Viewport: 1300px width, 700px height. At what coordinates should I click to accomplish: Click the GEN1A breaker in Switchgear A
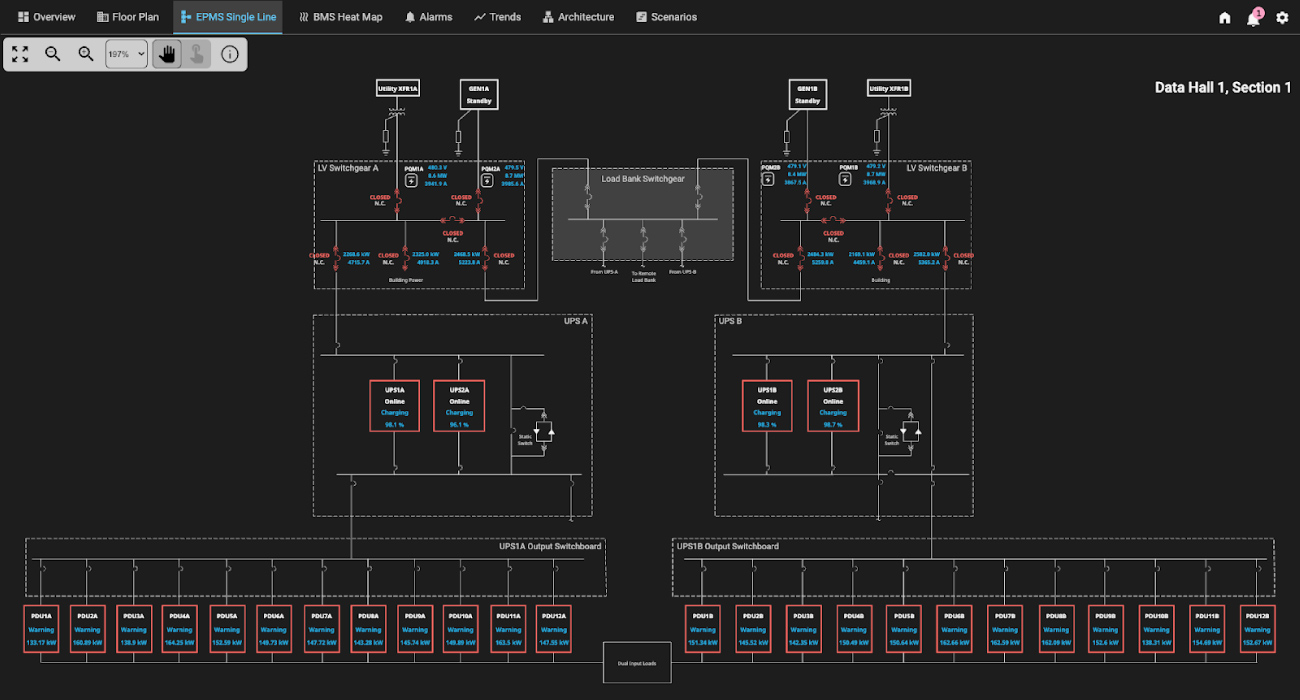click(x=479, y=203)
